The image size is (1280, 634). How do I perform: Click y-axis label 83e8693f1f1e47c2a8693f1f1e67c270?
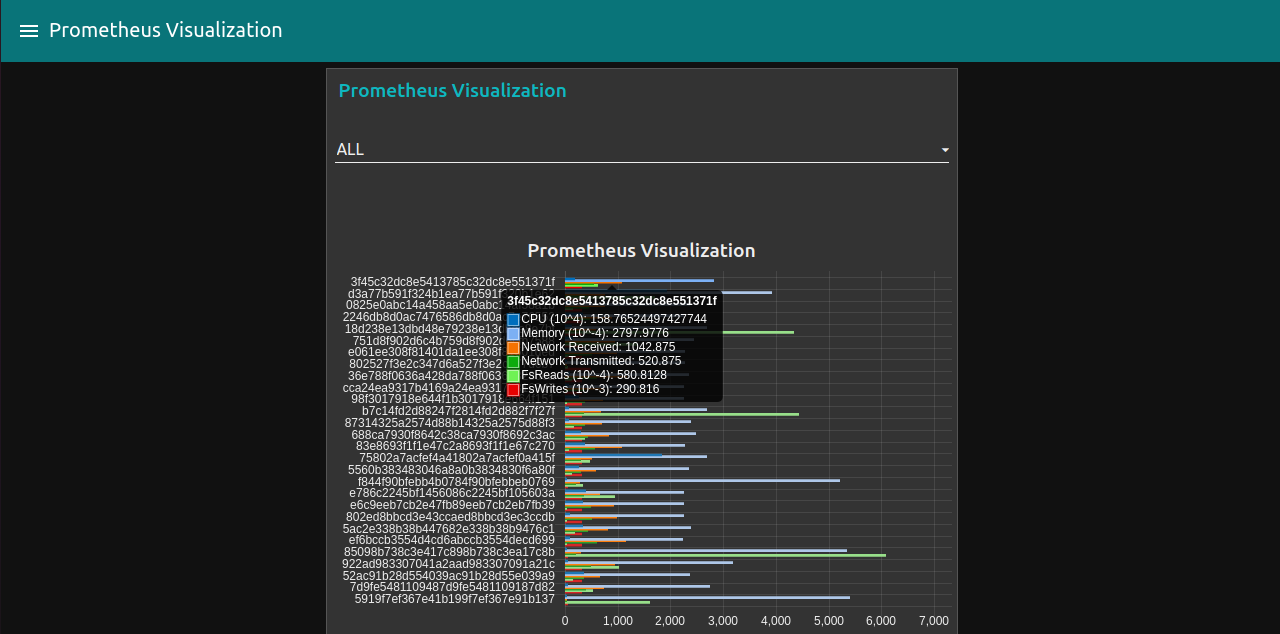click(x=455, y=446)
